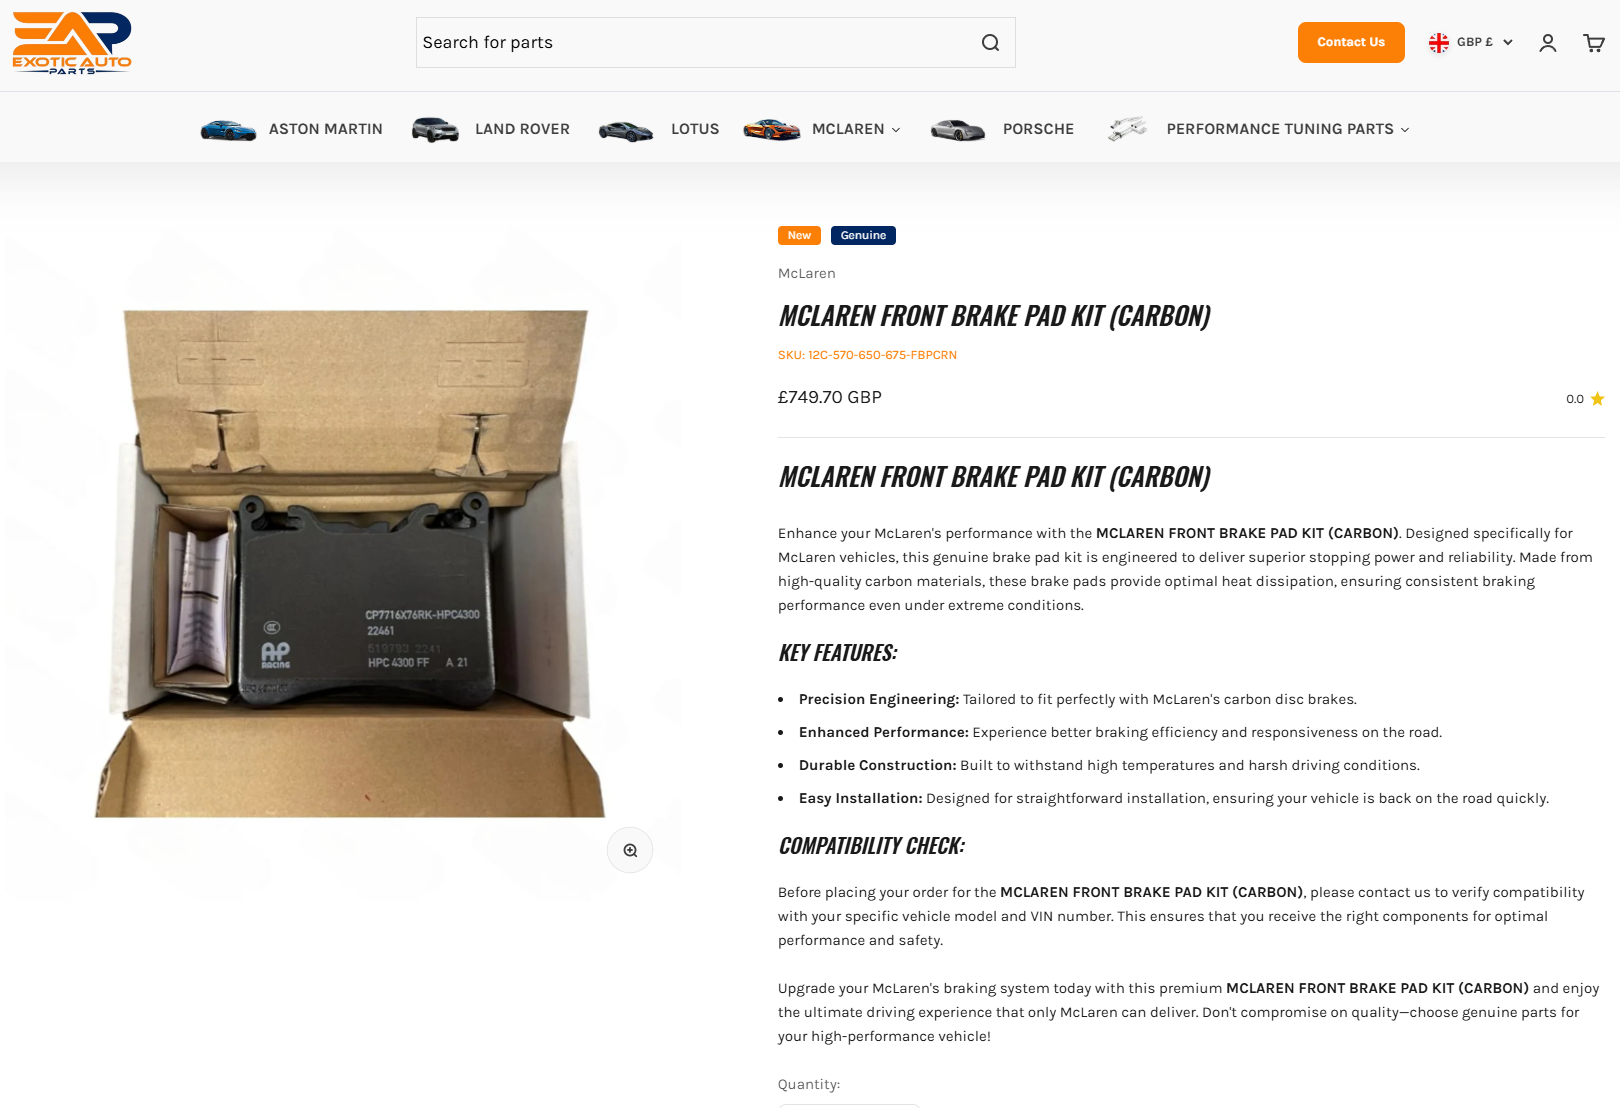This screenshot has height=1108, width=1620.
Task: Open the LOTUS menu item
Action: [695, 129]
